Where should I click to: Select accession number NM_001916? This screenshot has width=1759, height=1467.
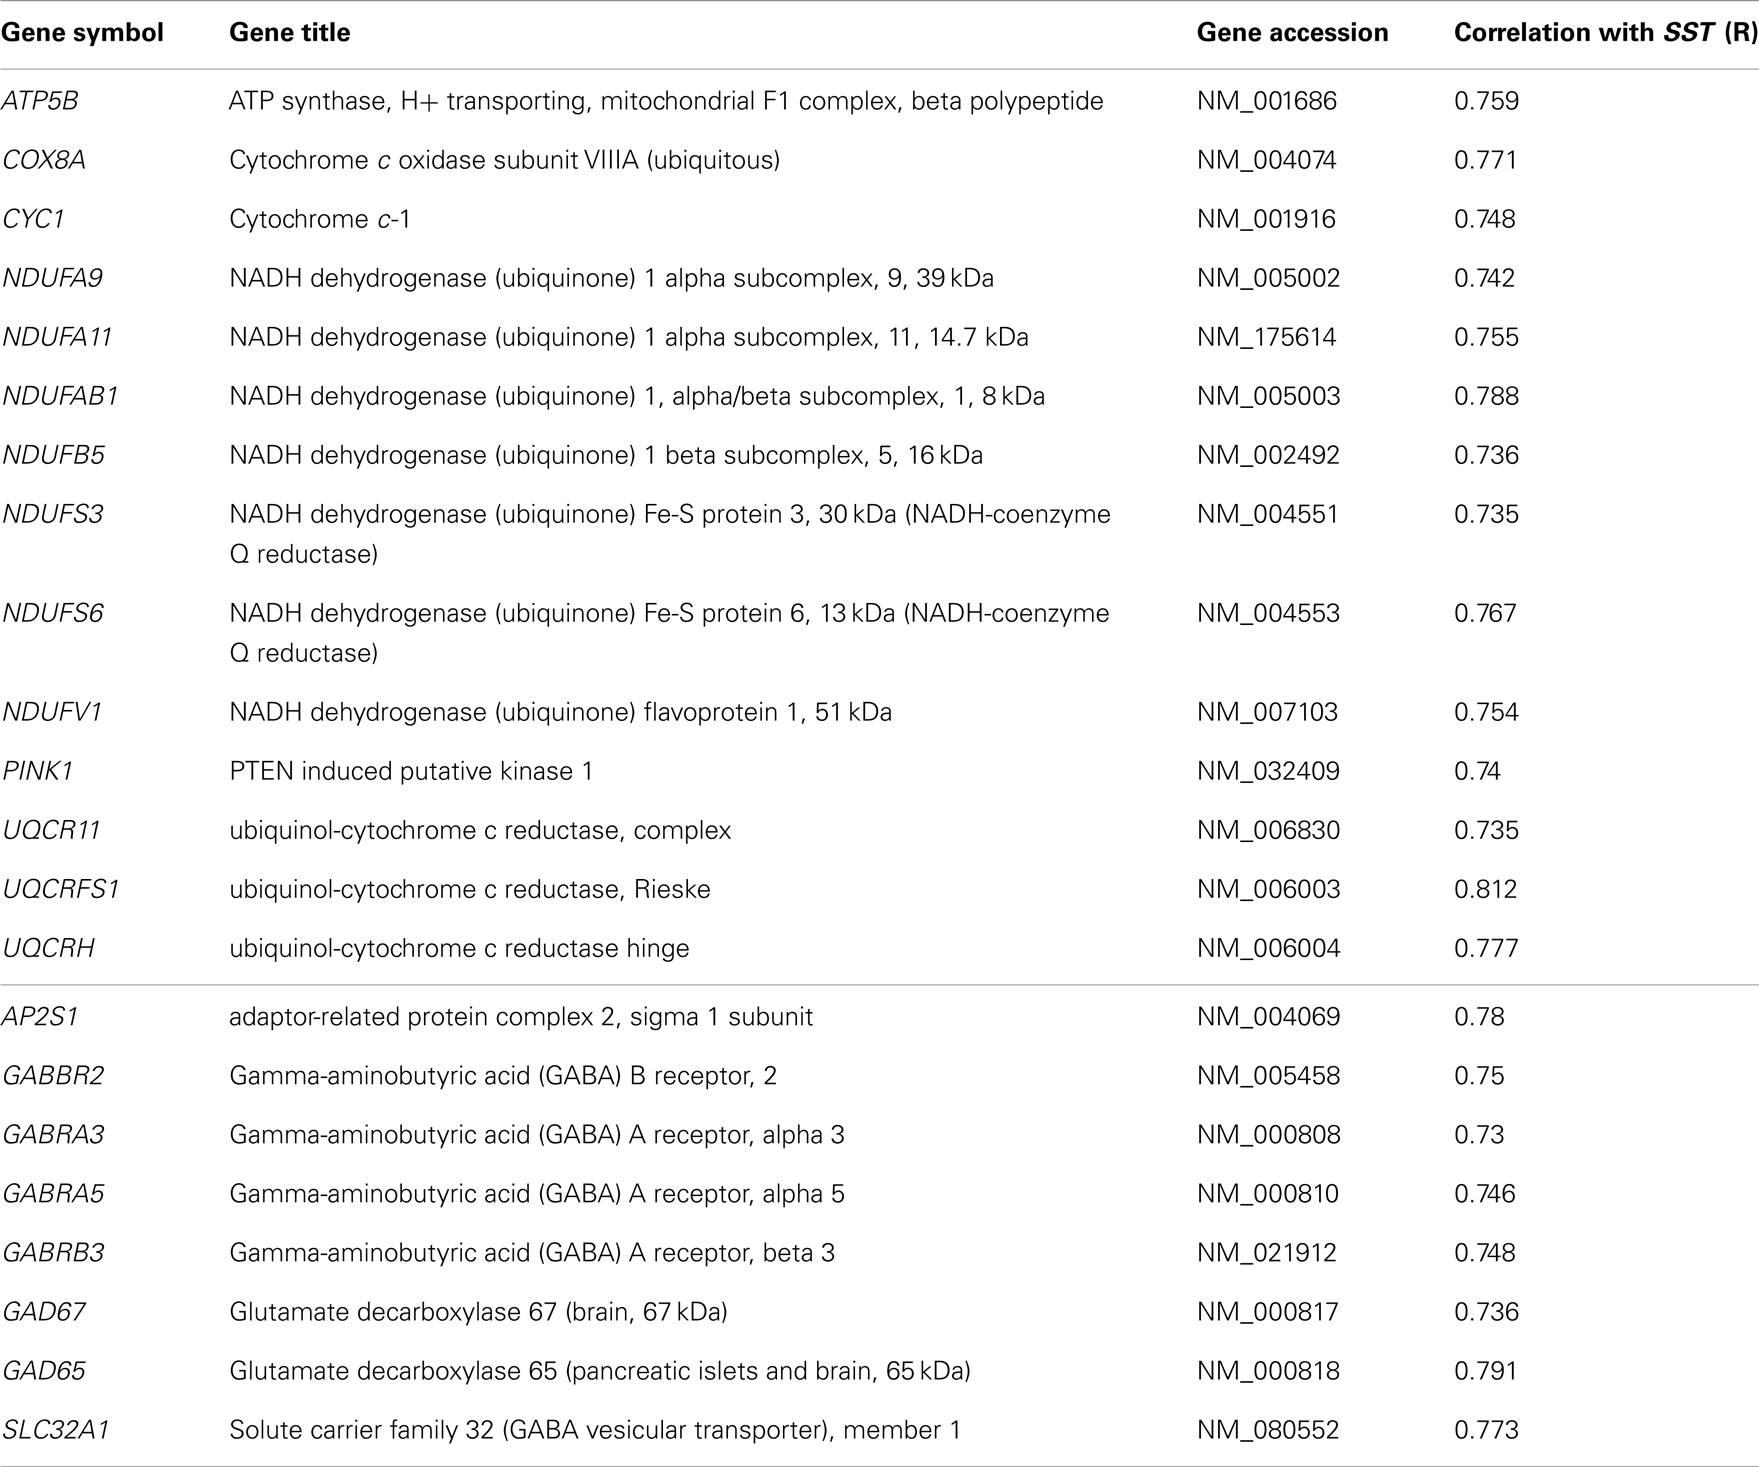[1267, 219]
